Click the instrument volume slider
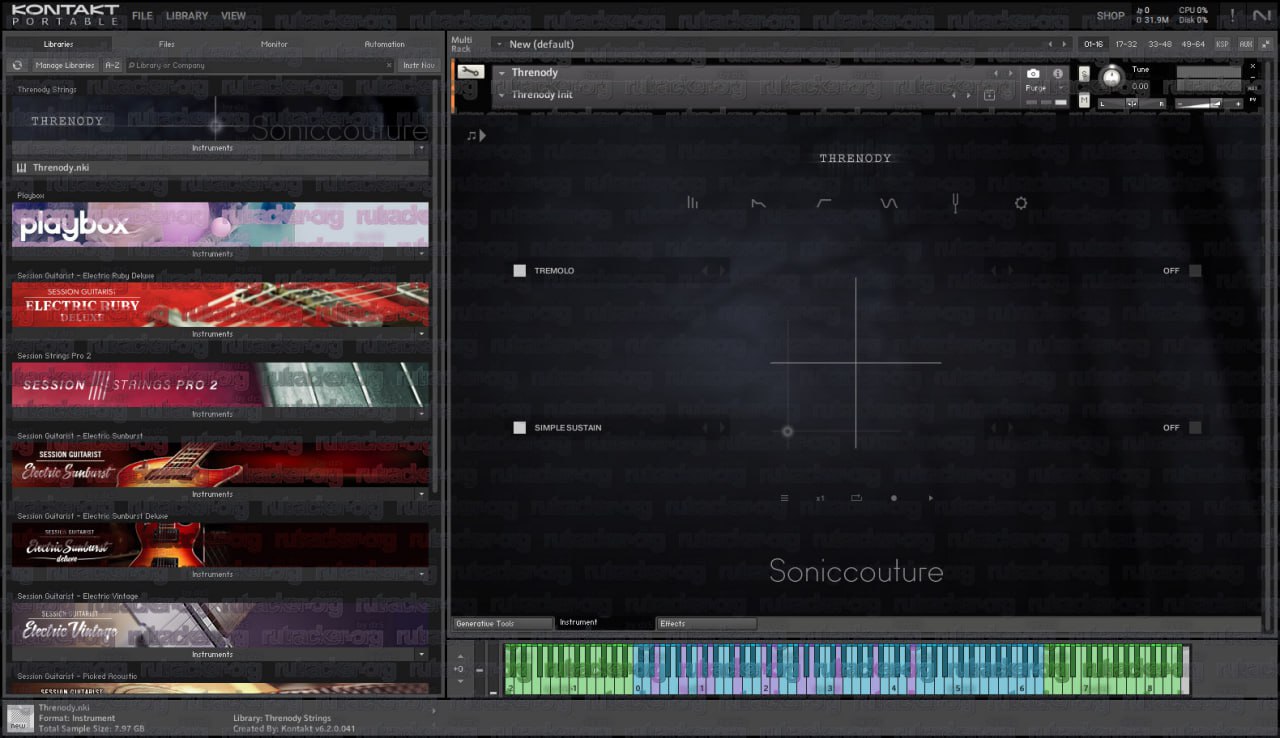The width and height of the screenshot is (1280, 738). click(1209, 104)
